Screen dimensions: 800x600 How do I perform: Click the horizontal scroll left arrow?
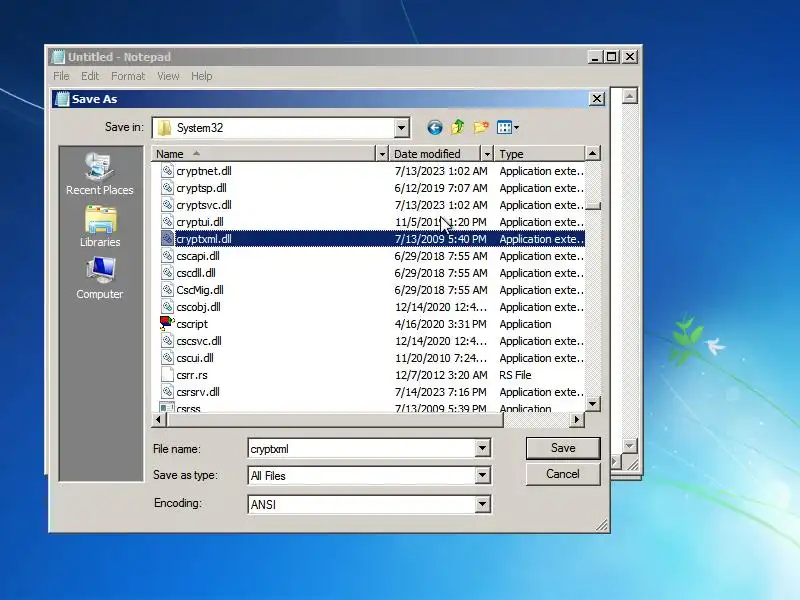(x=158, y=419)
